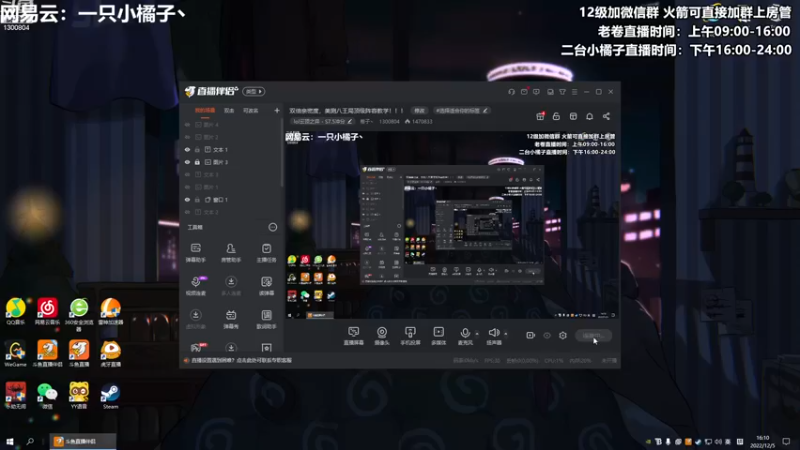Toggle the lock on the 图片 3 source
The width and height of the screenshot is (800, 450).
197,162
